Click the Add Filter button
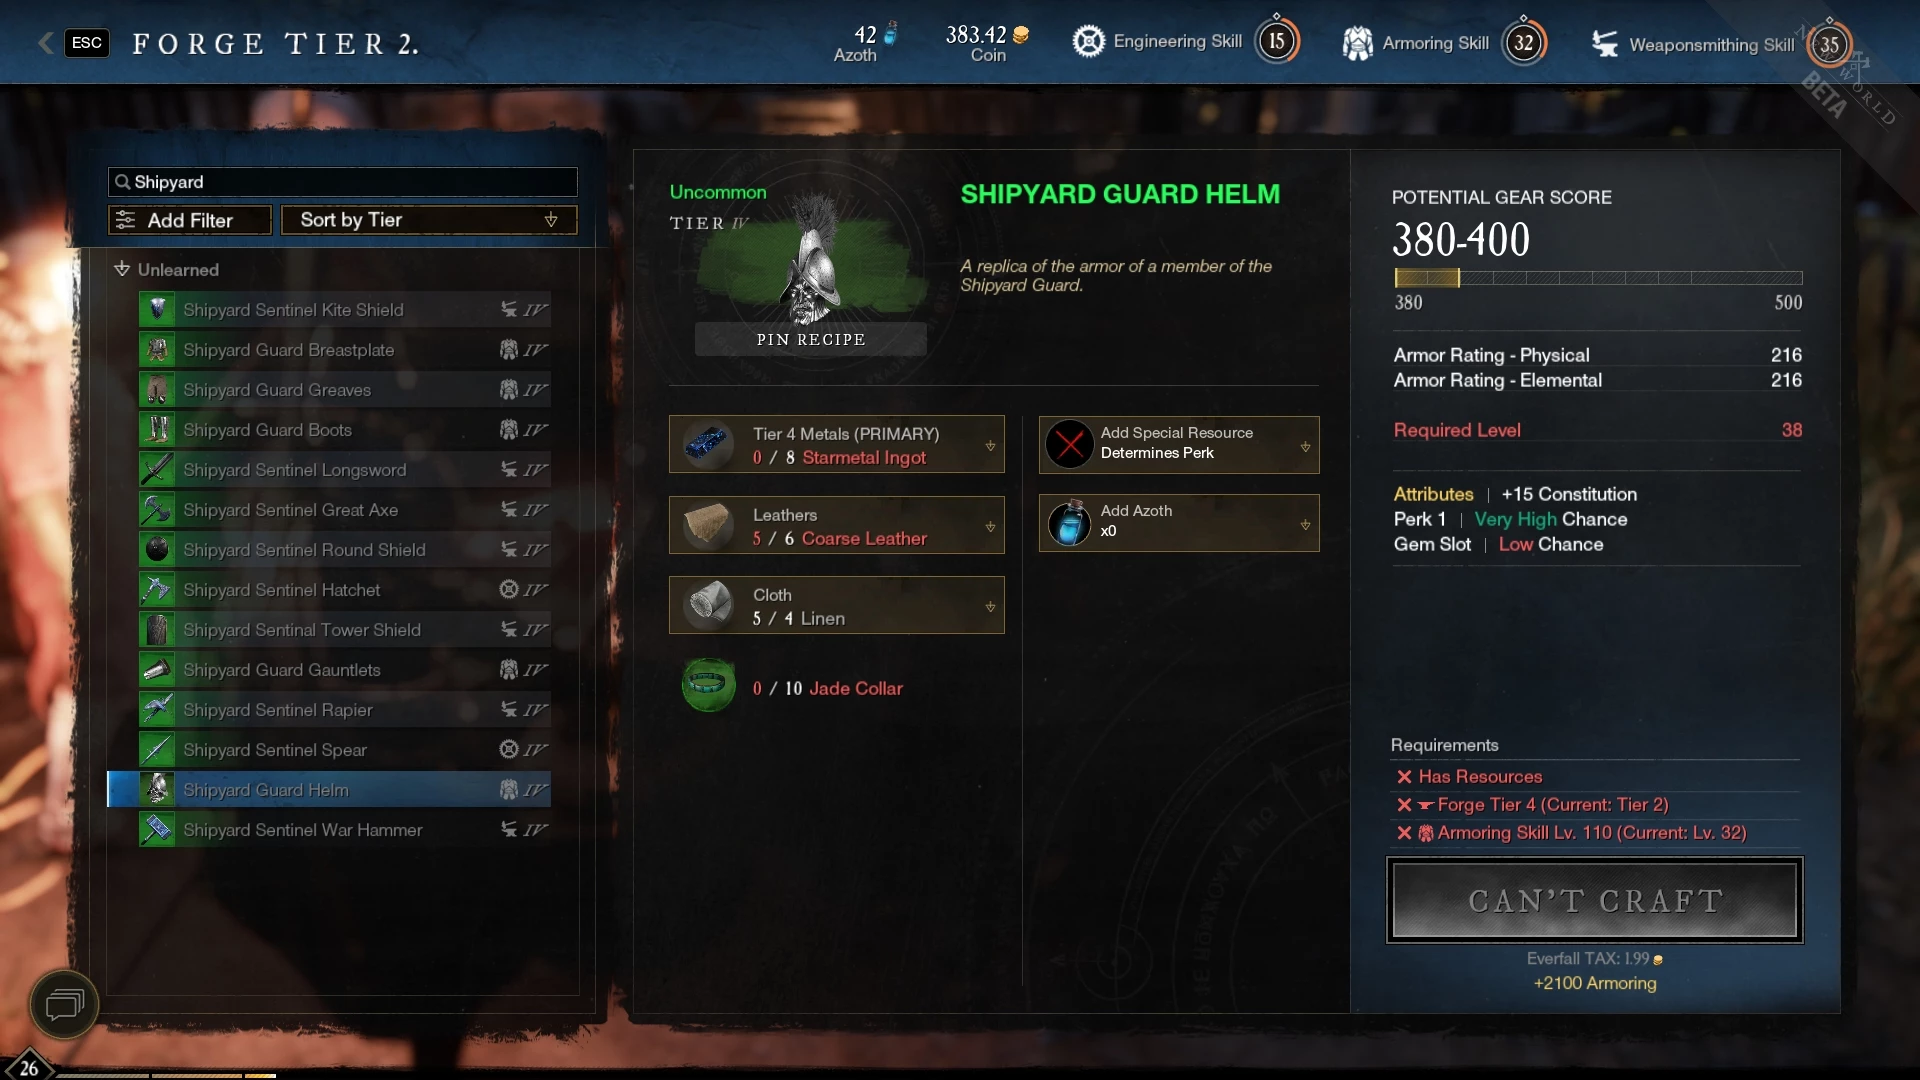This screenshot has height=1080, width=1920. coord(190,220)
